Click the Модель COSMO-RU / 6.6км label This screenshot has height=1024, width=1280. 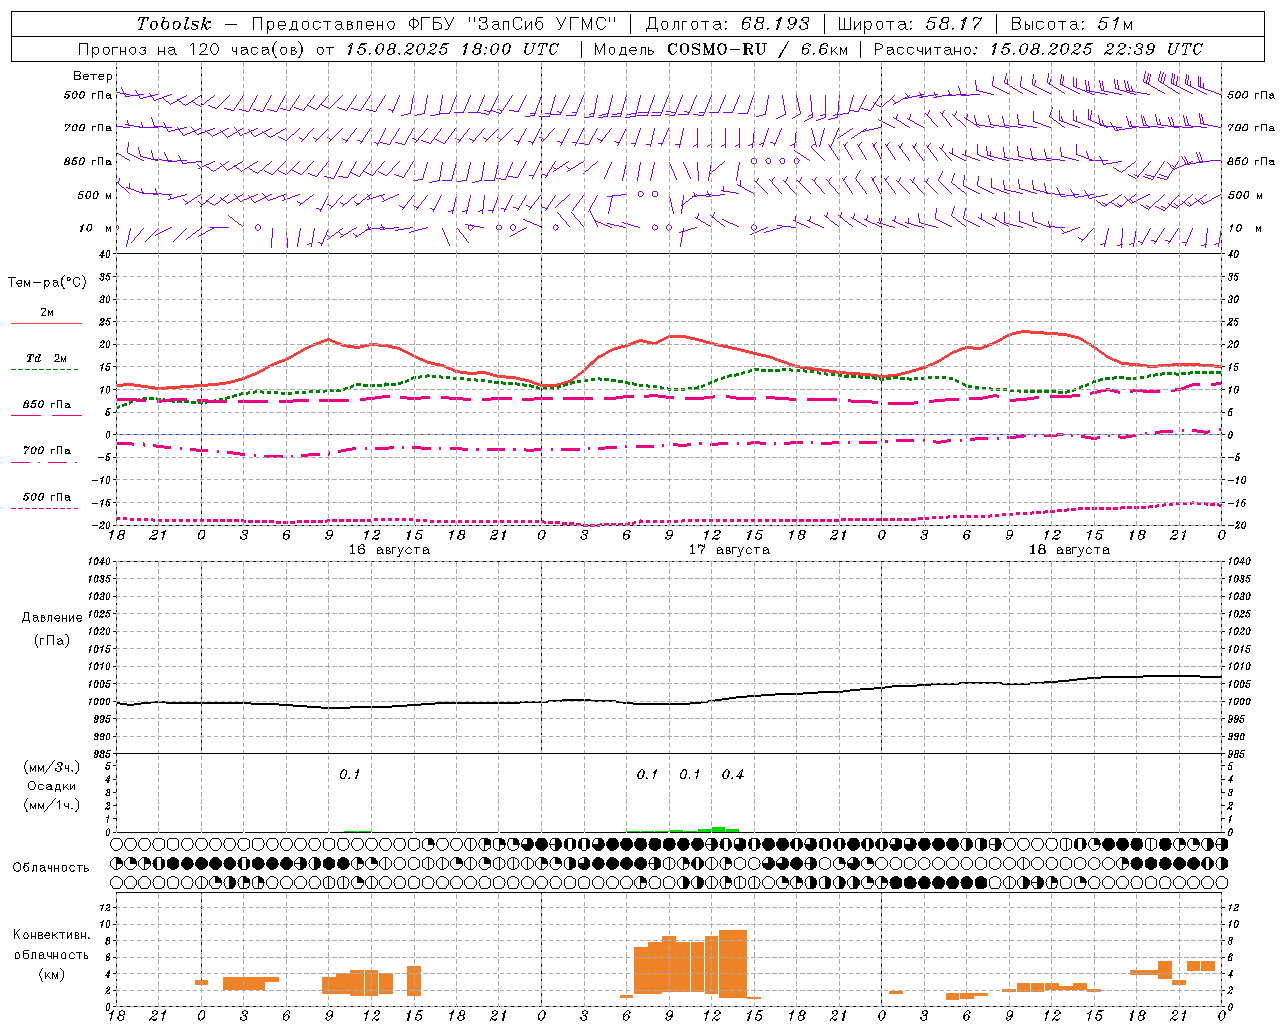click(x=721, y=49)
